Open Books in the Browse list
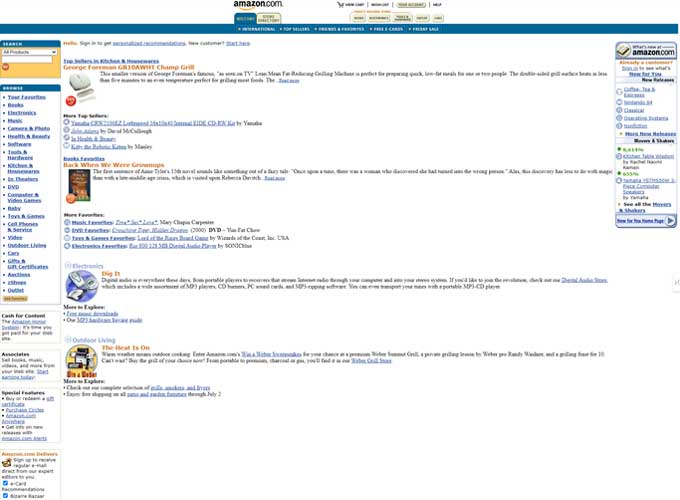The image size is (680, 500). 15,105
